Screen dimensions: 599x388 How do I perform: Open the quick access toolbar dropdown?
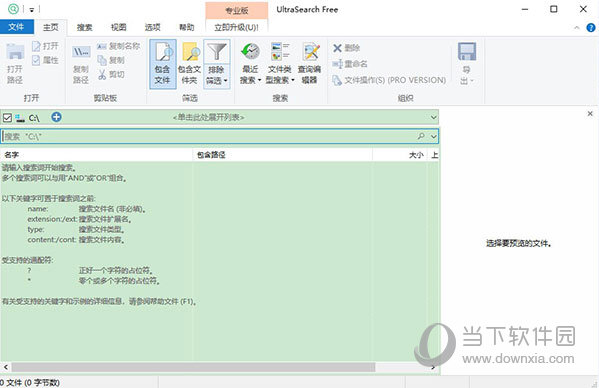click(32, 10)
